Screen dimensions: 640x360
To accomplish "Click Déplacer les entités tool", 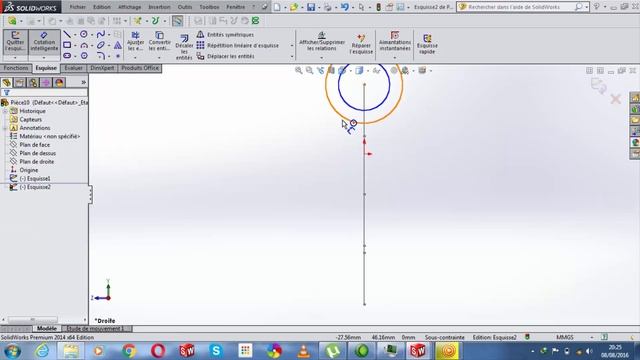I will click(x=225, y=56).
